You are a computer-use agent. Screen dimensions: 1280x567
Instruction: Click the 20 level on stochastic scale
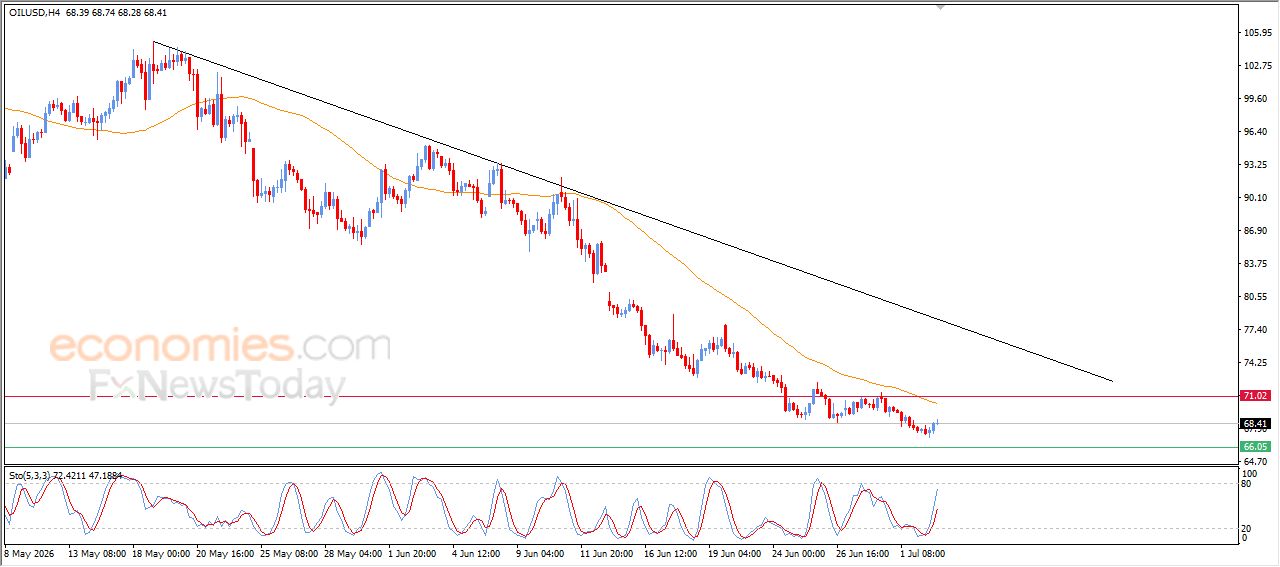(x=1246, y=528)
